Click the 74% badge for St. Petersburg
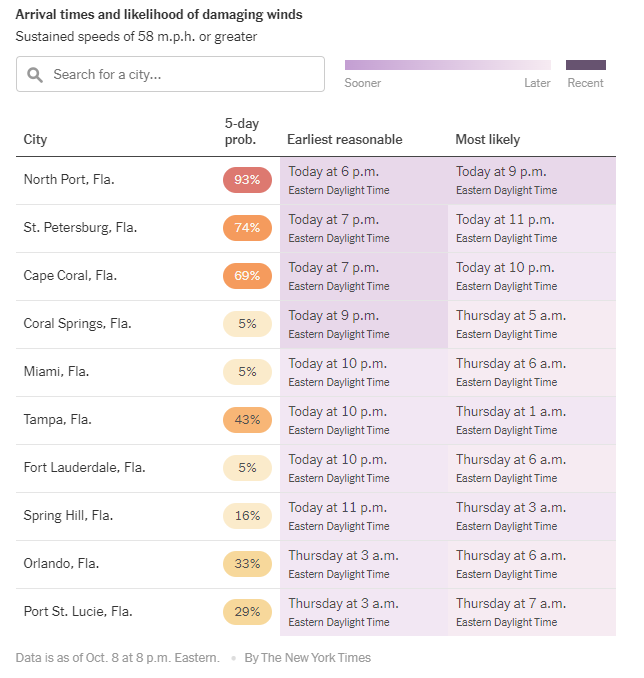644x678 pixels. [x=247, y=228]
